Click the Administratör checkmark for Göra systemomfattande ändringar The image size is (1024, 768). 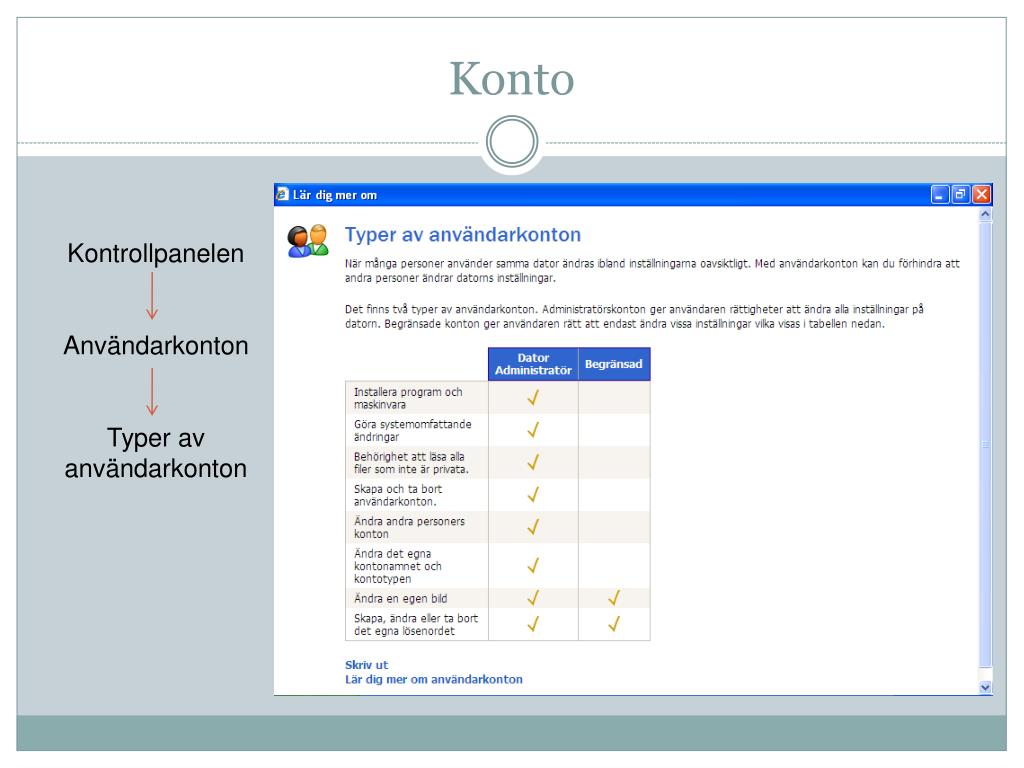point(533,430)
